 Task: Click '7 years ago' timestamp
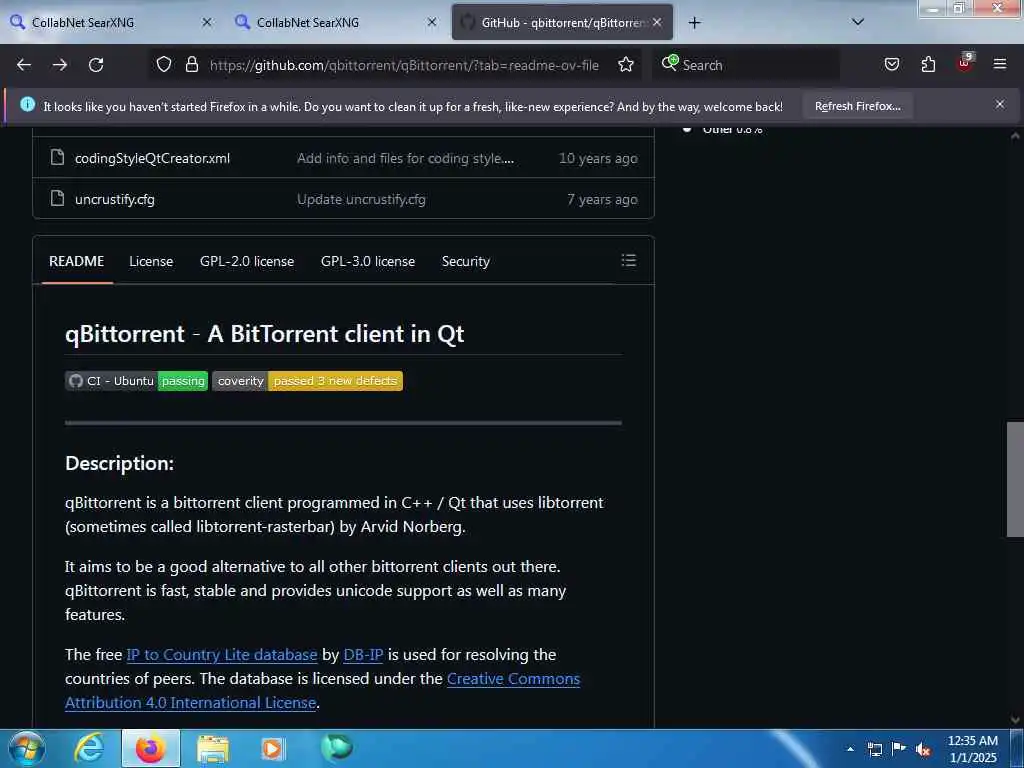tap(602, 199)
